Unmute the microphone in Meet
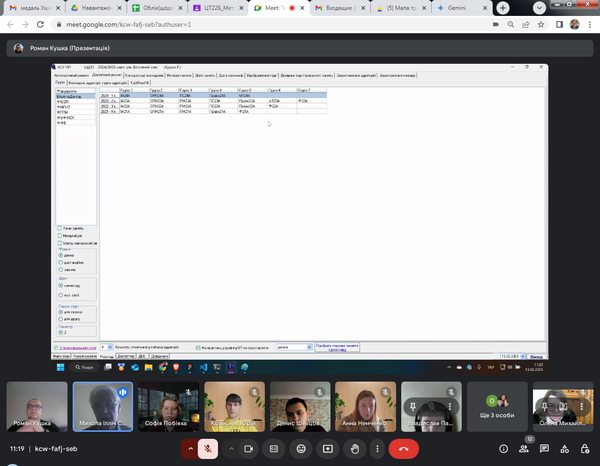The height and width of the screenshot is (466, 600). pos(209,449)
